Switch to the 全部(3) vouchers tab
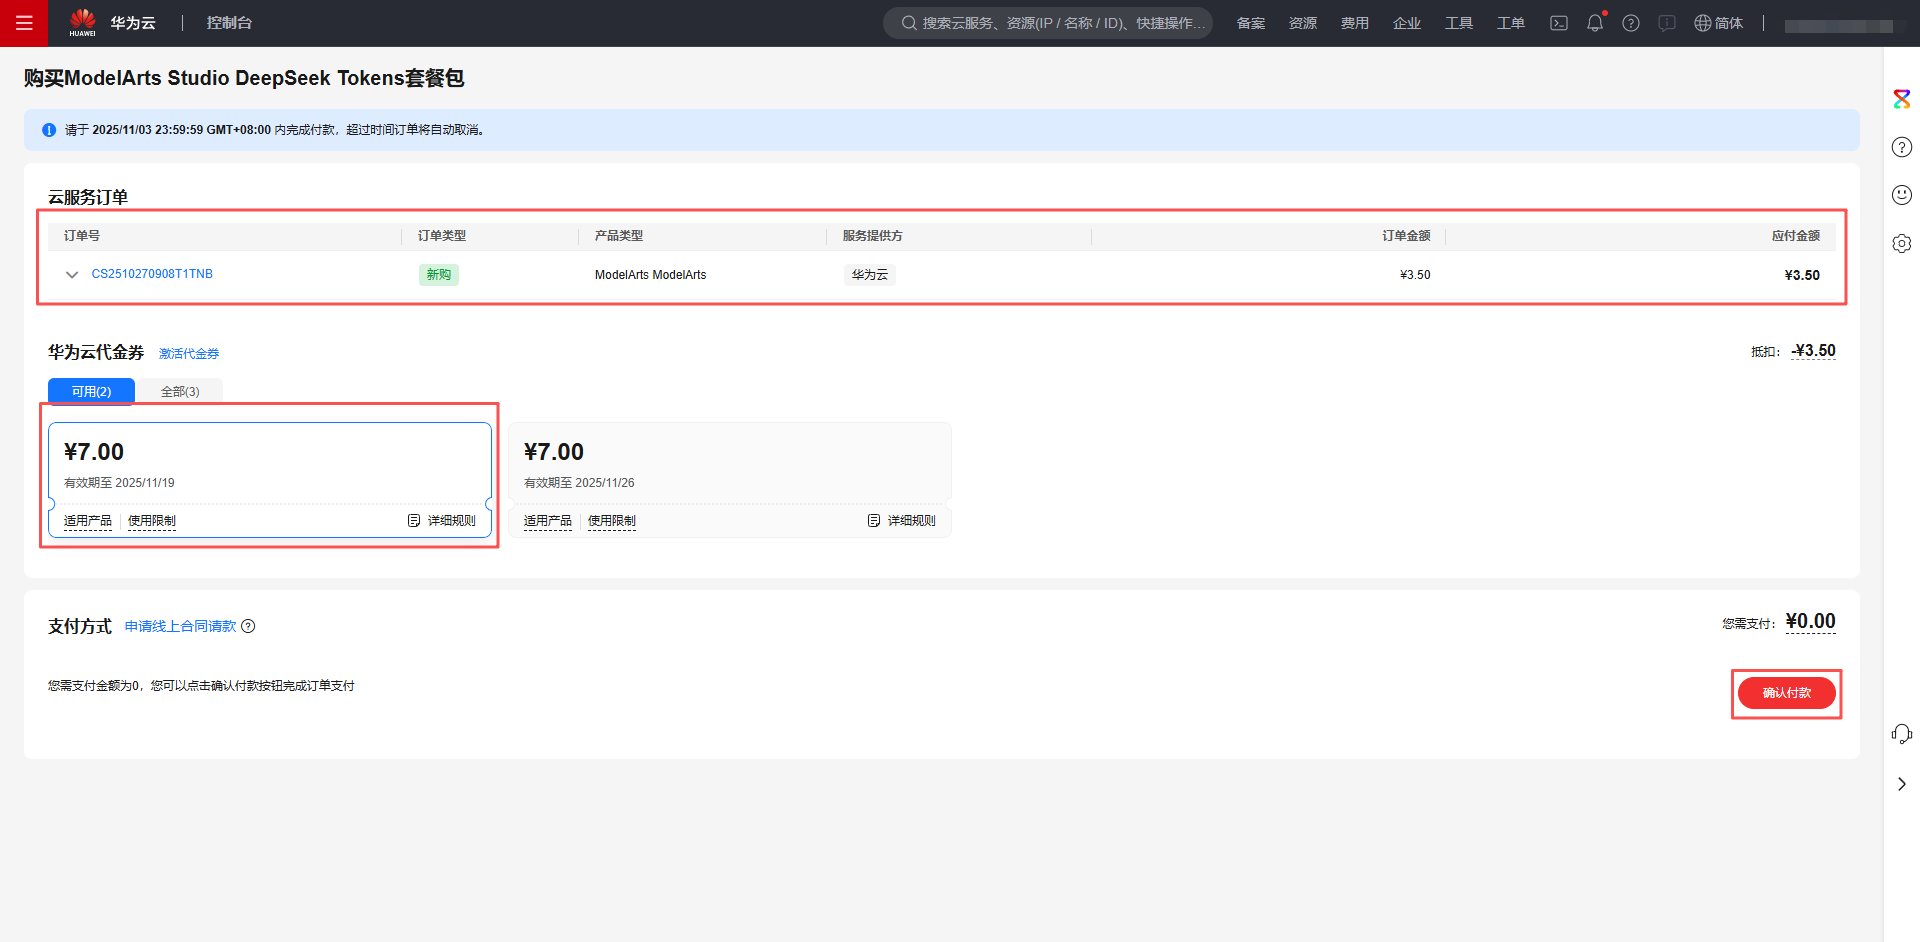Viewport: 1920px width, 942px height. click(x=180, y=391)
